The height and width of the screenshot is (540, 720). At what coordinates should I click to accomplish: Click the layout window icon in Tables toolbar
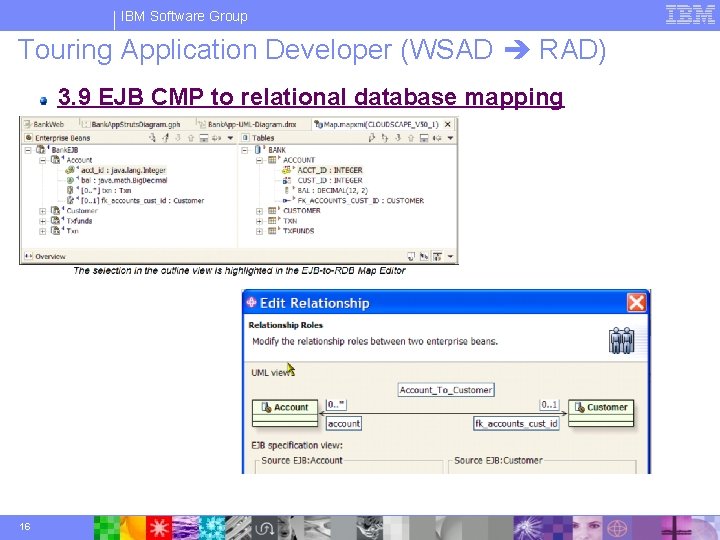click(424, 138)
